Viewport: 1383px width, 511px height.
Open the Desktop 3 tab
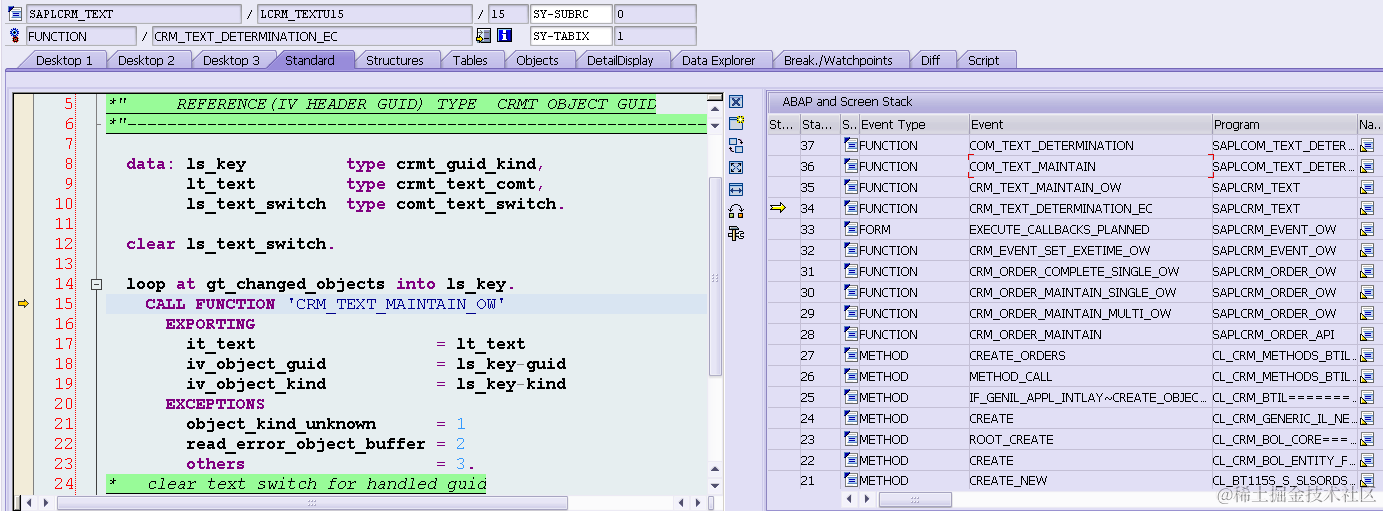pos(231,60)
